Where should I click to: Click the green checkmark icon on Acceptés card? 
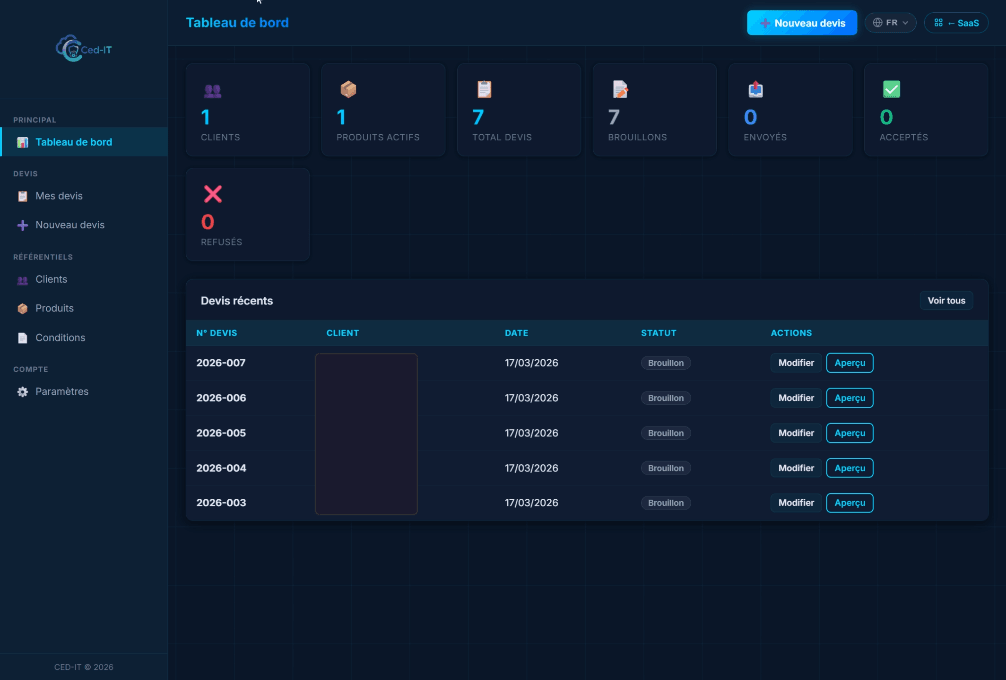[893, 88]
